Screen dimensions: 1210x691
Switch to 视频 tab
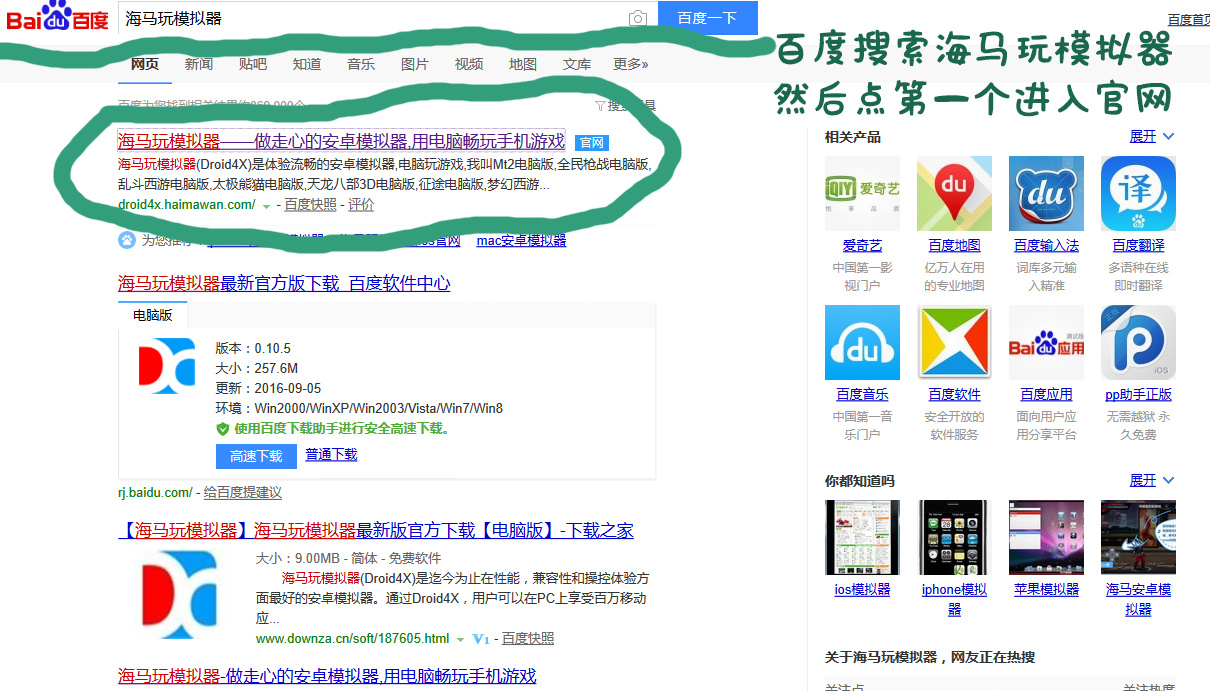tap(469, 64)
